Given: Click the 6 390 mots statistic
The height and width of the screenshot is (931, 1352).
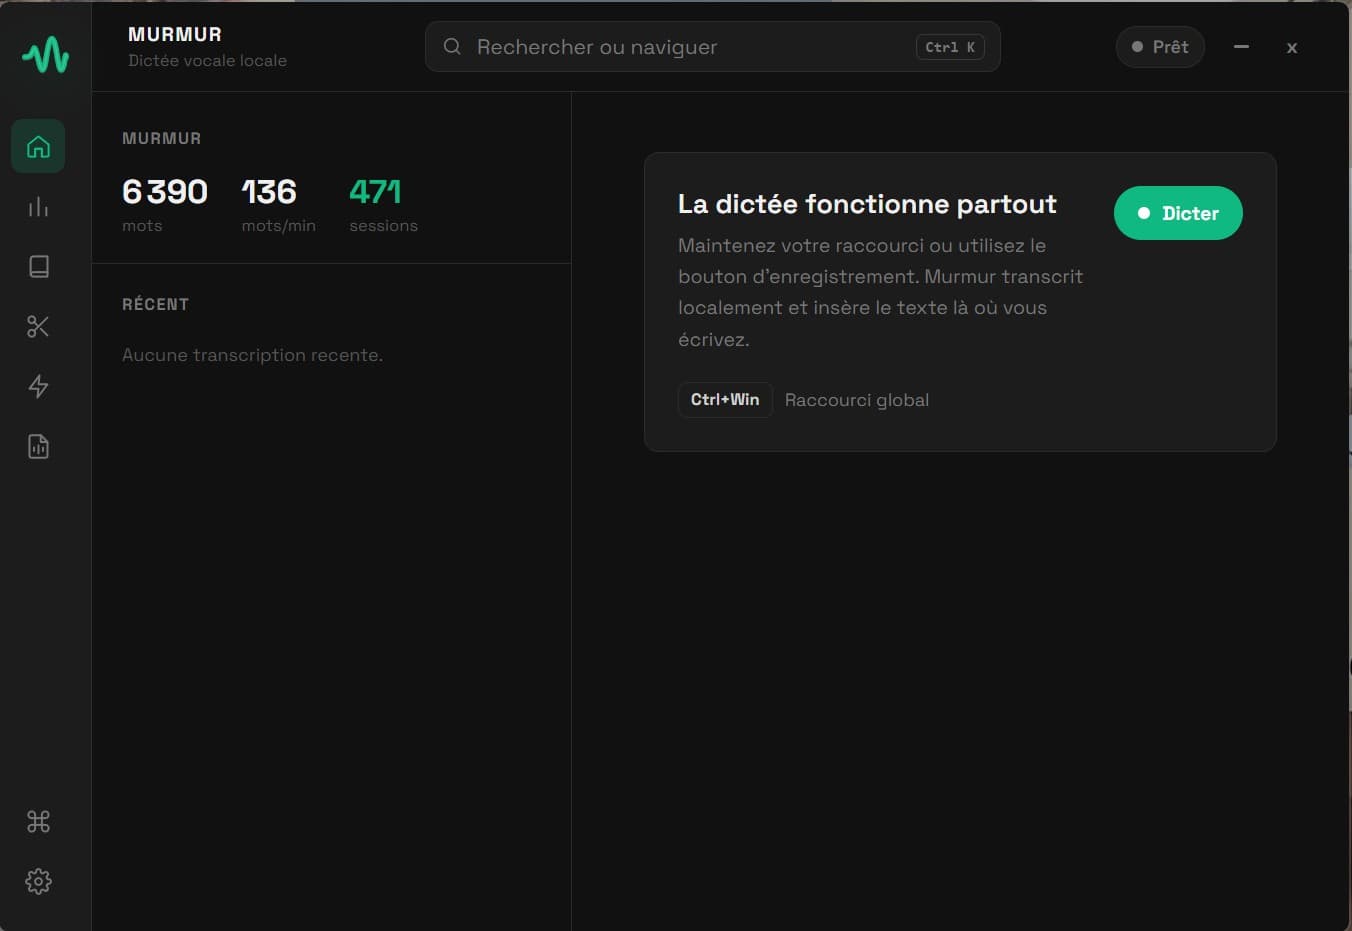Looking at the screenshot, I should tap(165, 204).
